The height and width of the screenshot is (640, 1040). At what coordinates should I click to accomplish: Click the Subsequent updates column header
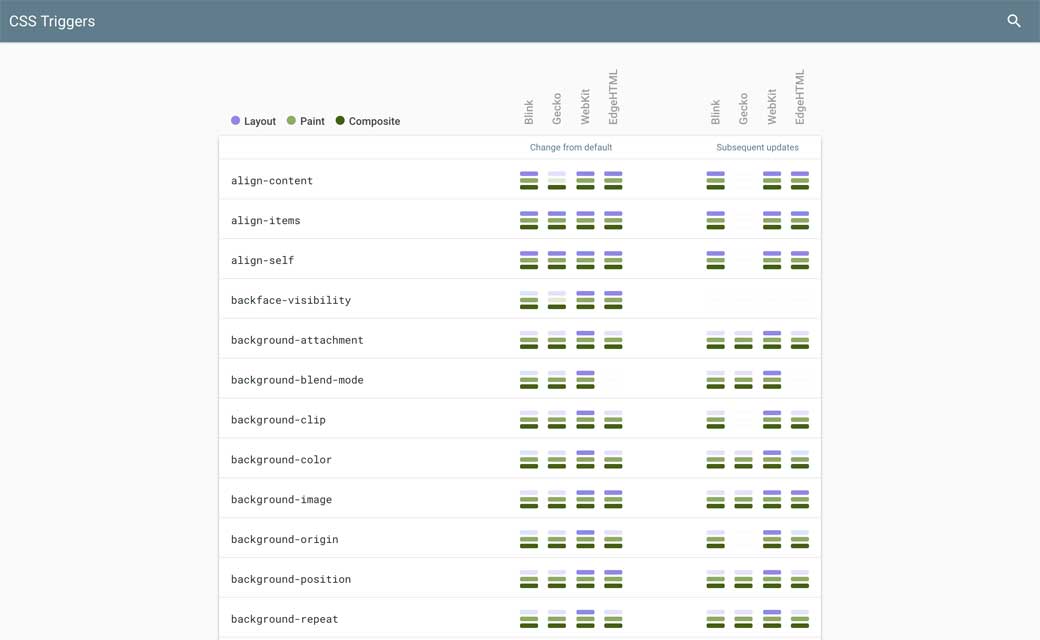757,147
